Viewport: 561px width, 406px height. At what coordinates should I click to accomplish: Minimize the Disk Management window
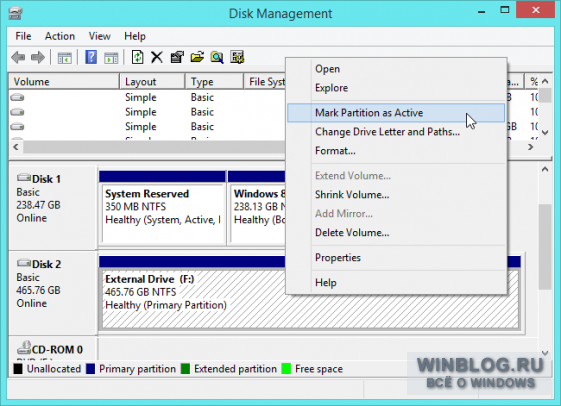pyautogui.click(x=482, y=11)
